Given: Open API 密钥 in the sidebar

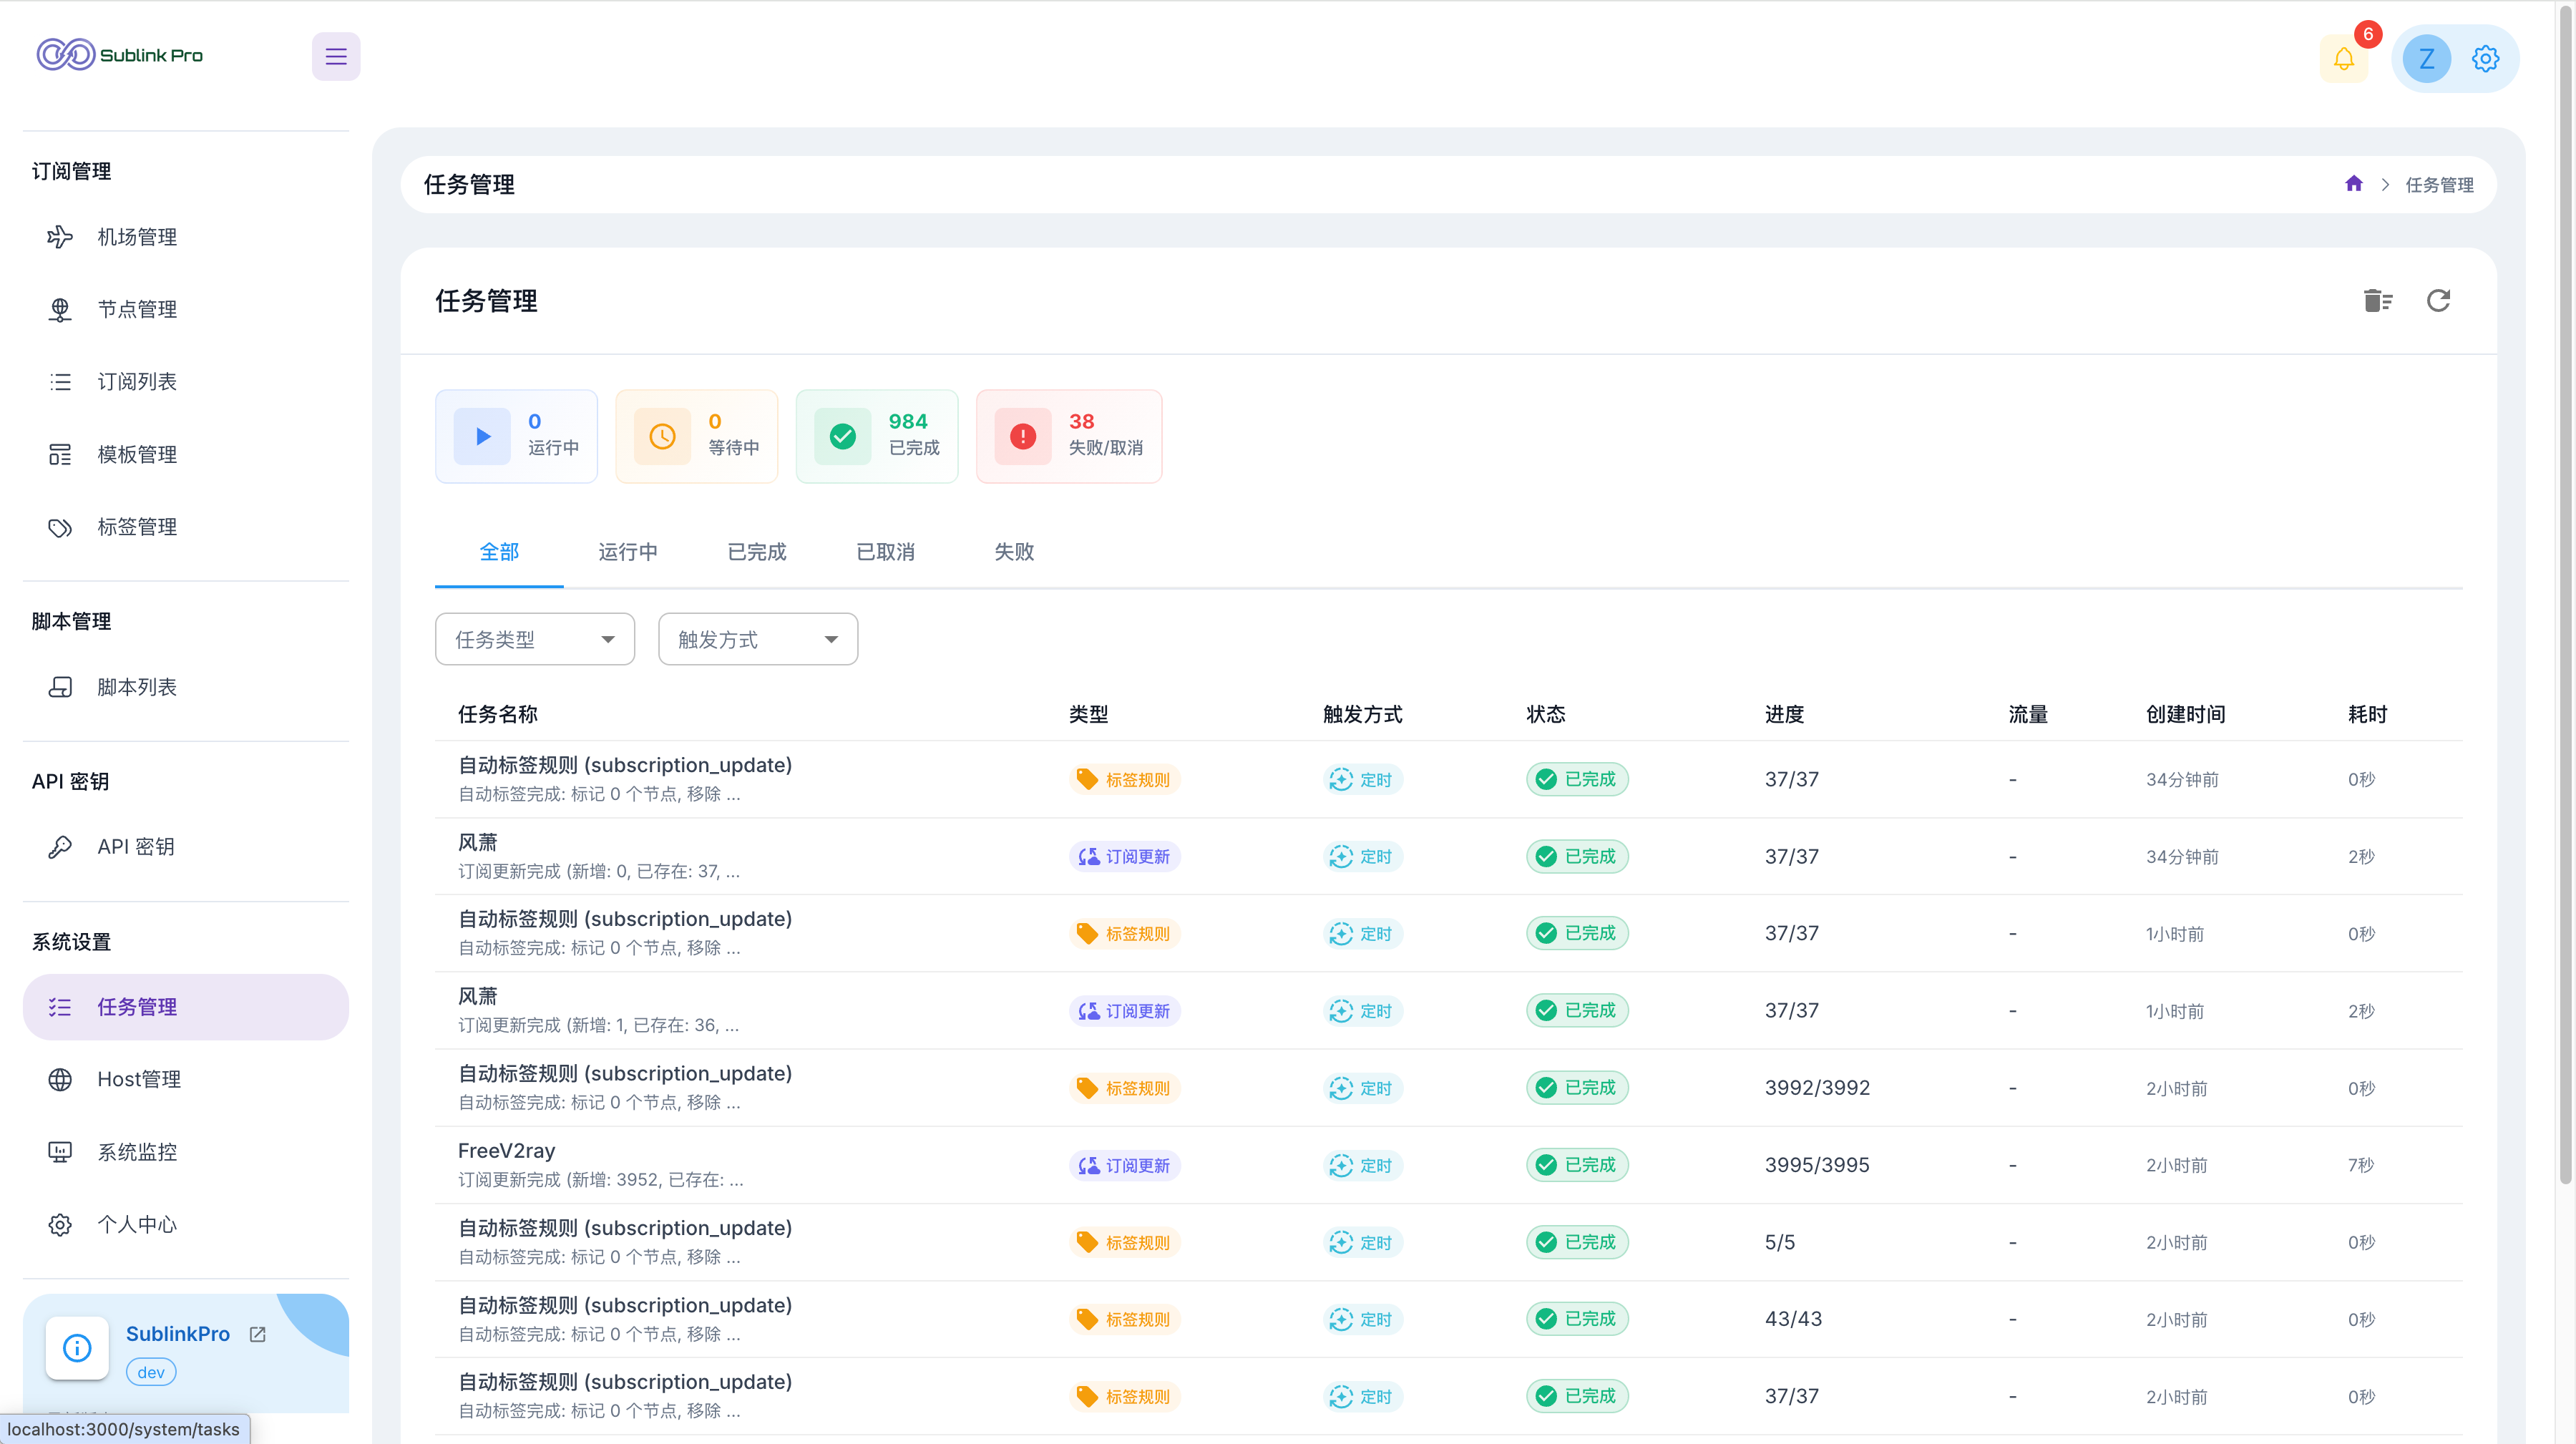Looking at the screenshot, I should [186, 847].
